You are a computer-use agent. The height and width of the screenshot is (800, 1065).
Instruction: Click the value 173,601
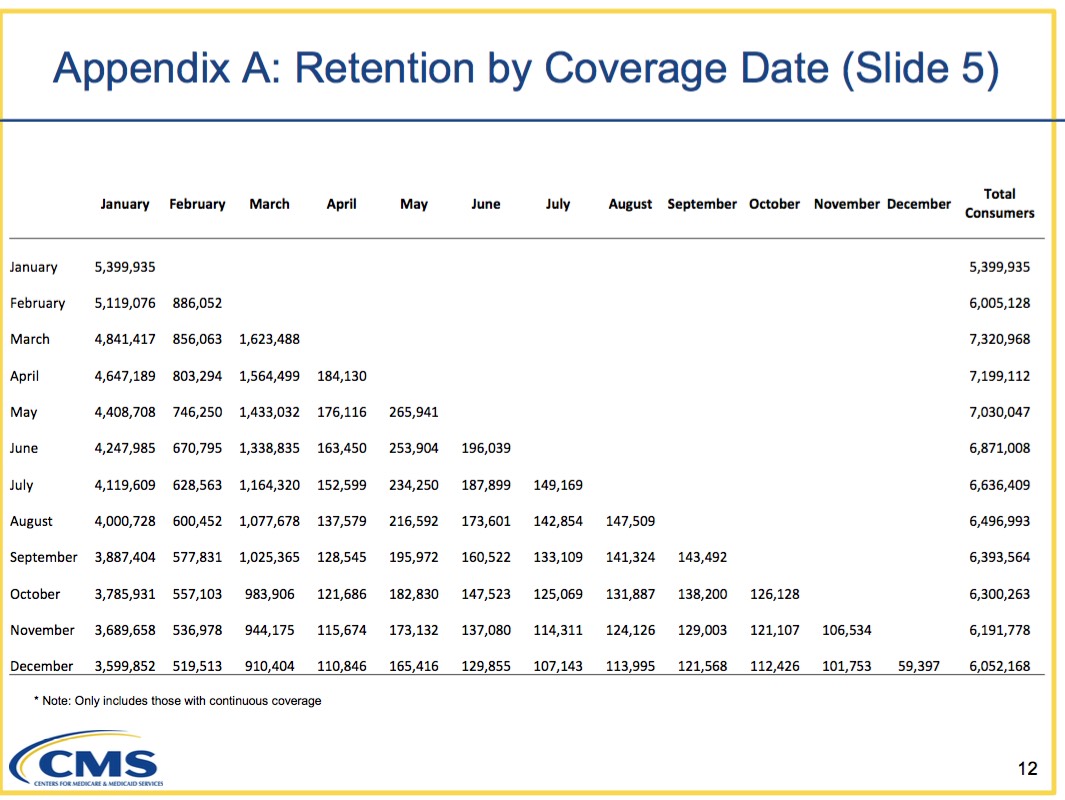(486, 521)
